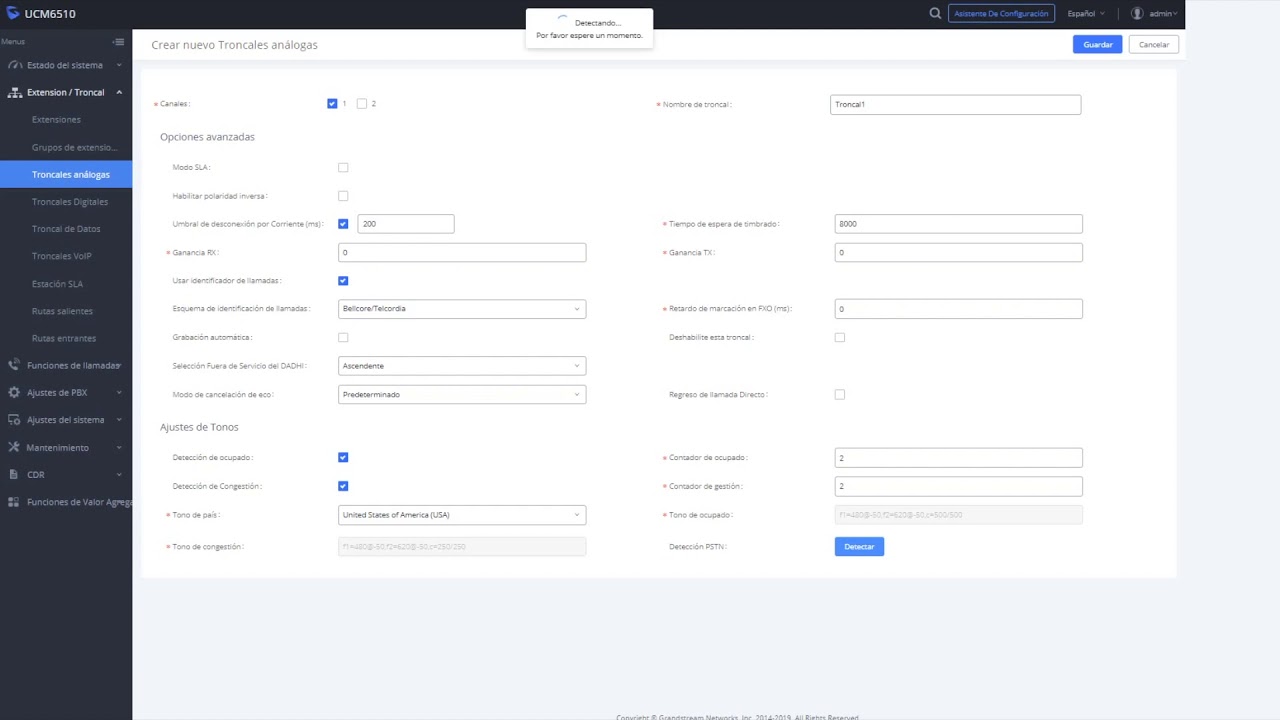Open the admin account dropdown arrow
The width and height of the screenshot is (1280, 720).
tap(1175, 14)
